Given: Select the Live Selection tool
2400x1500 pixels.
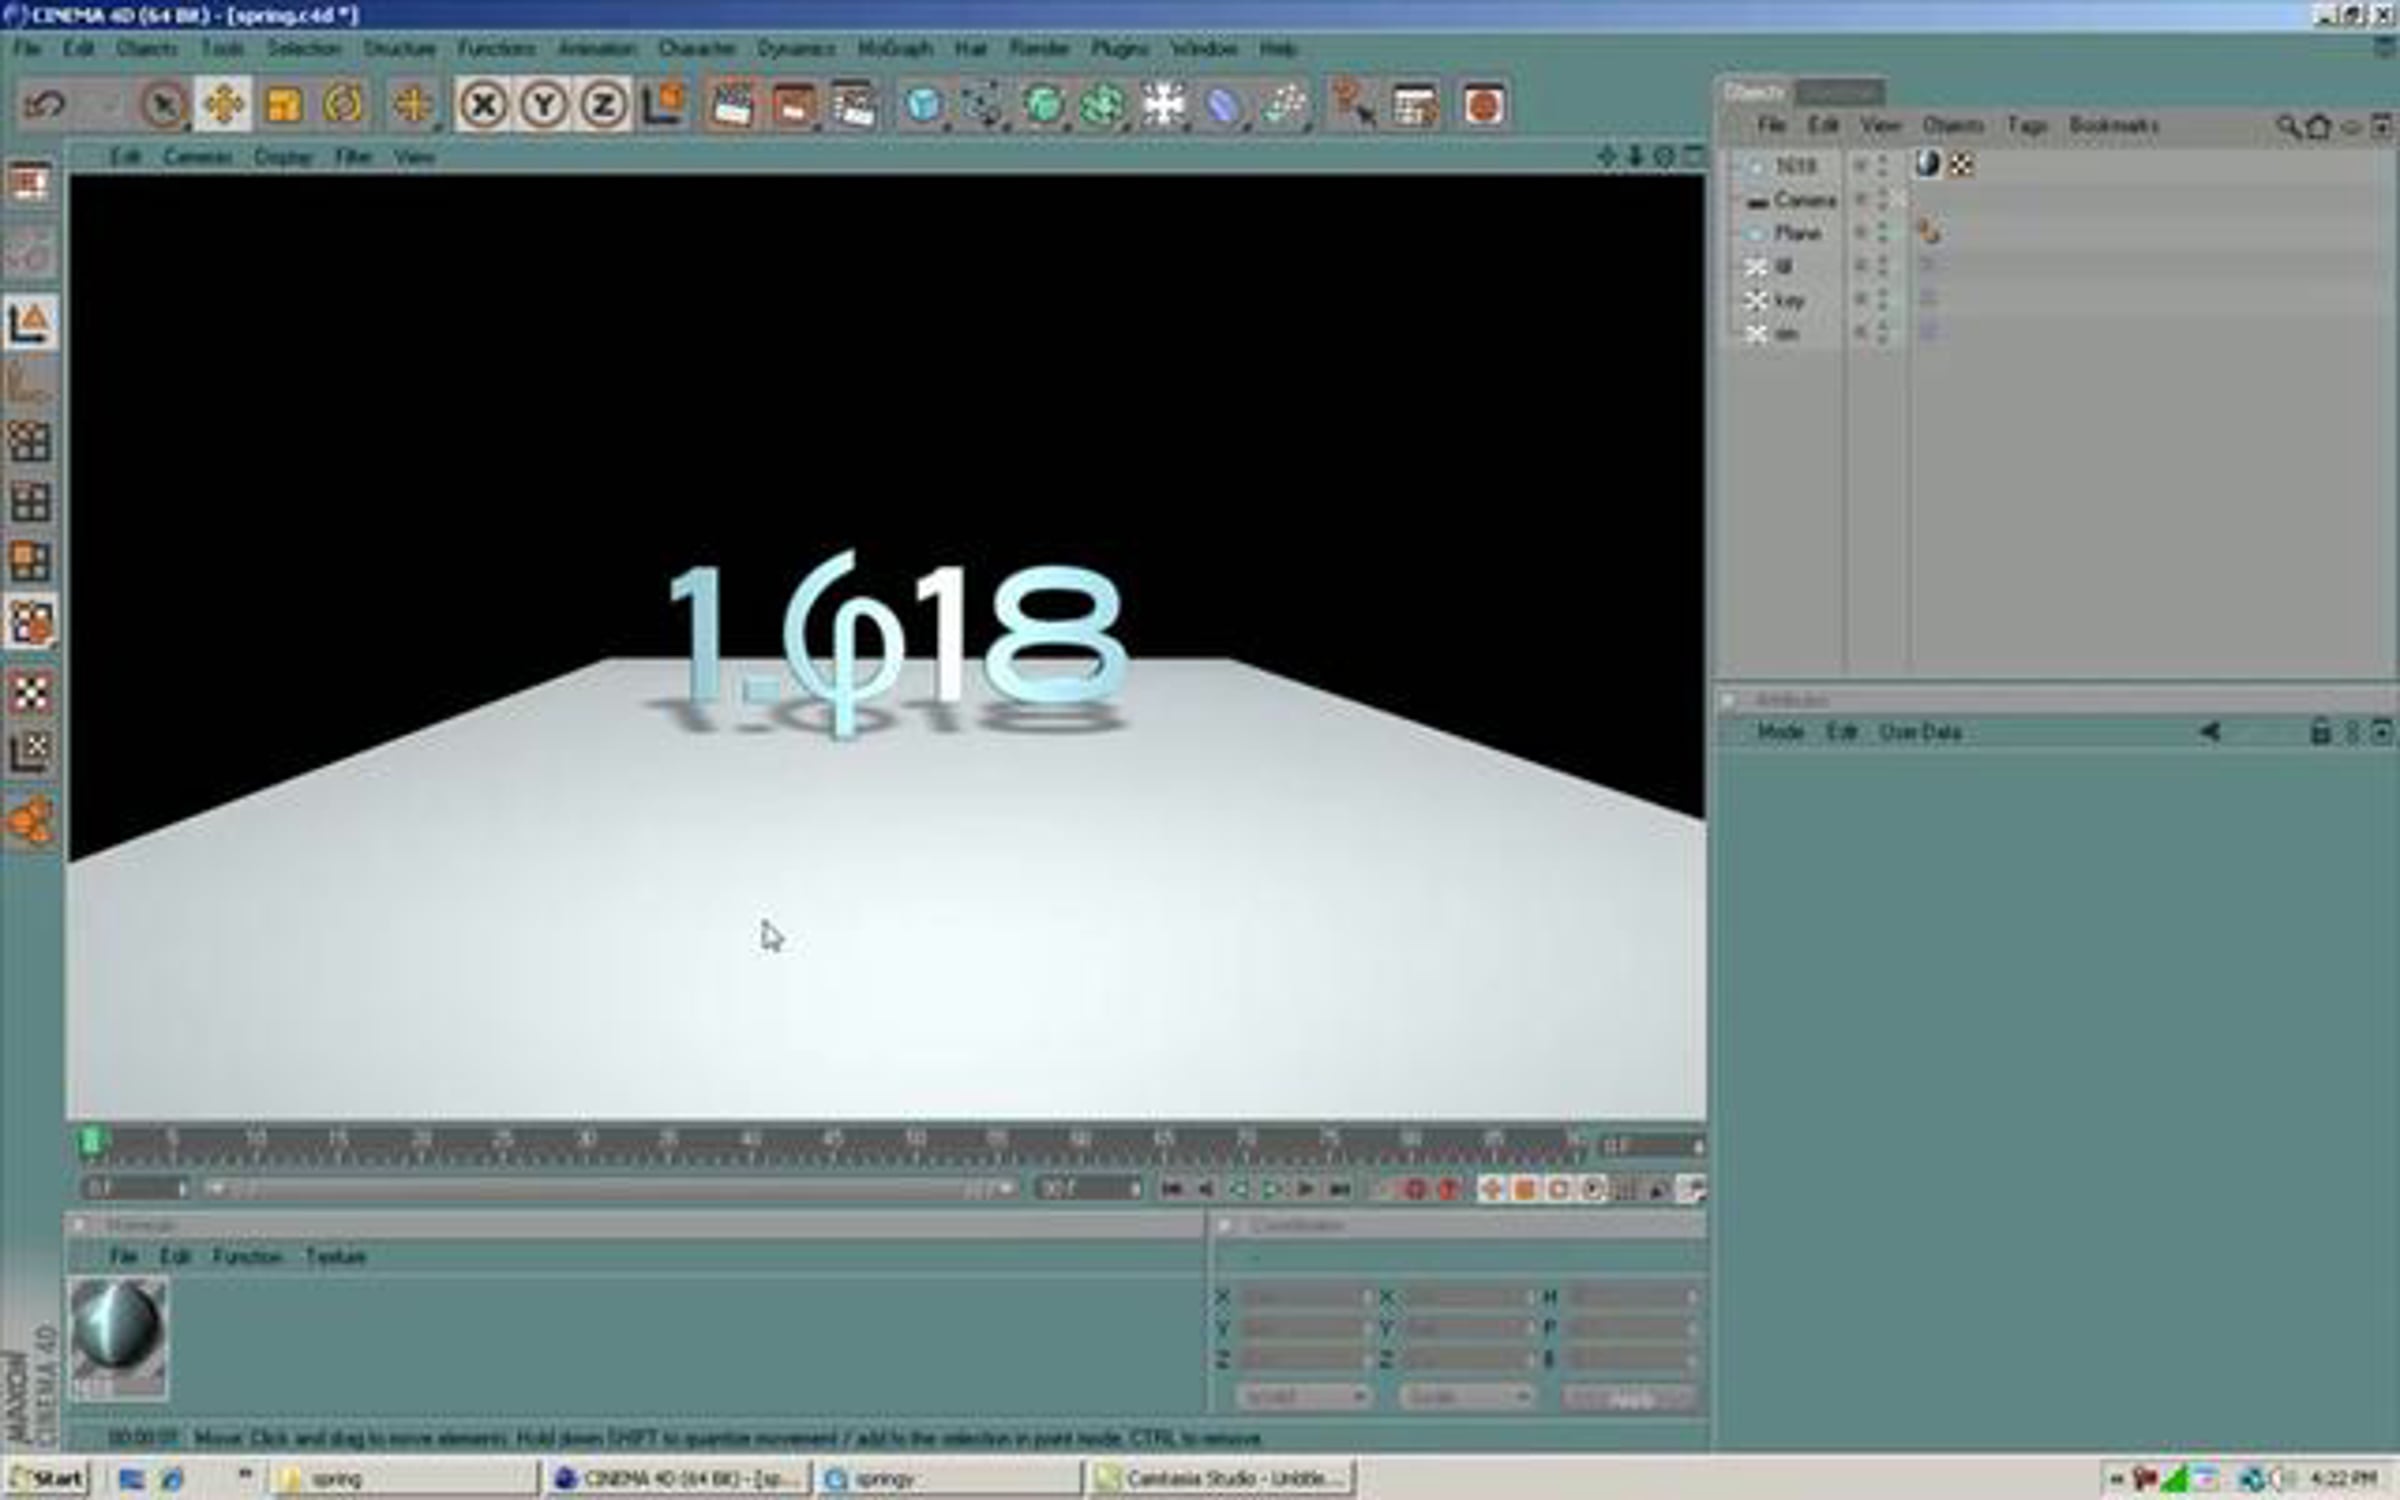Looking at the screenshot, I should click(164, 104).
